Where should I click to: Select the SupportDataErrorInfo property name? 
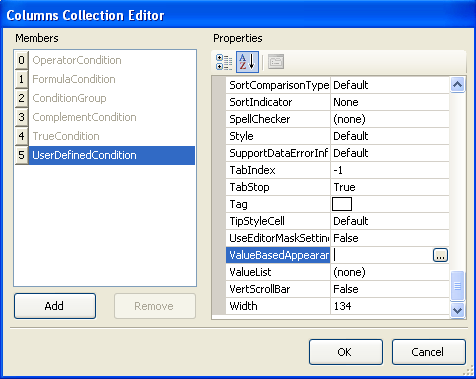[x=278, y=153]
